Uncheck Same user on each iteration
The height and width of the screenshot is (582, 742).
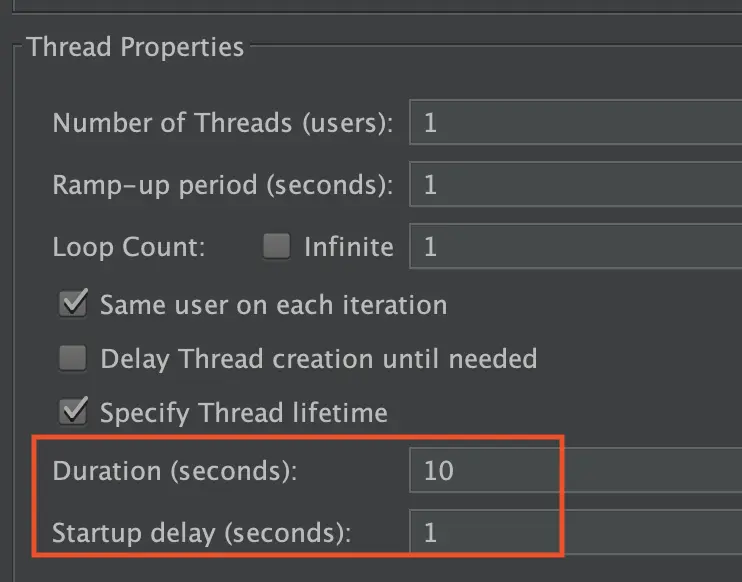pos(73,304)
